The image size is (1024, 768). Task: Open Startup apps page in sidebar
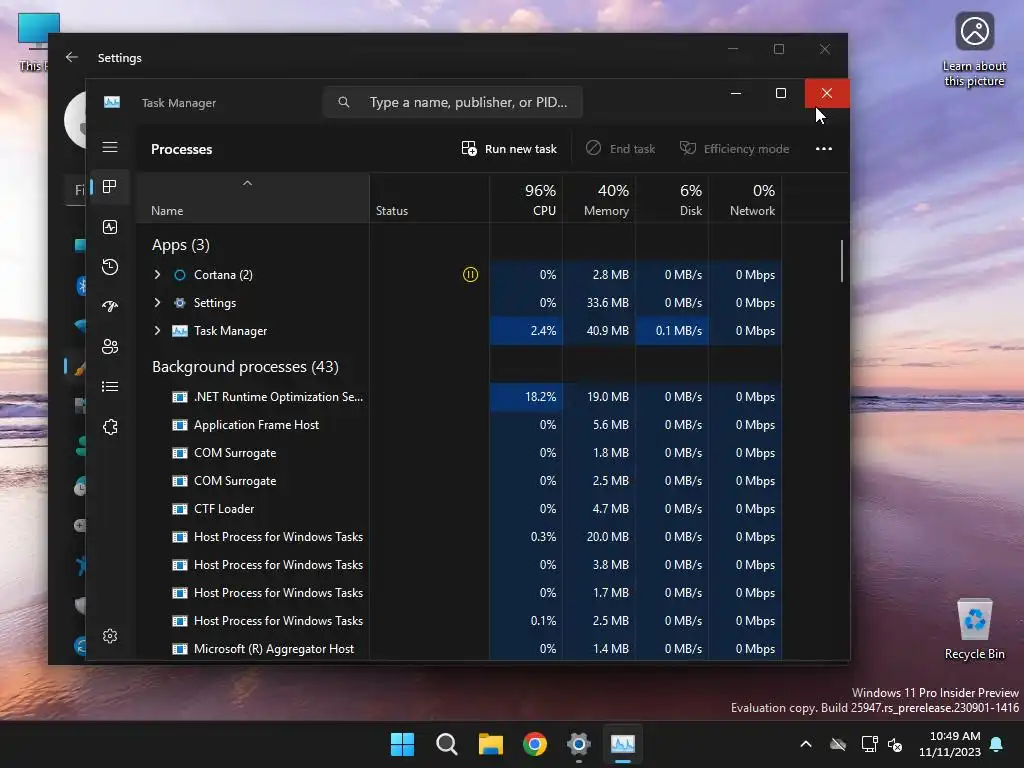[x=110, y=306]
